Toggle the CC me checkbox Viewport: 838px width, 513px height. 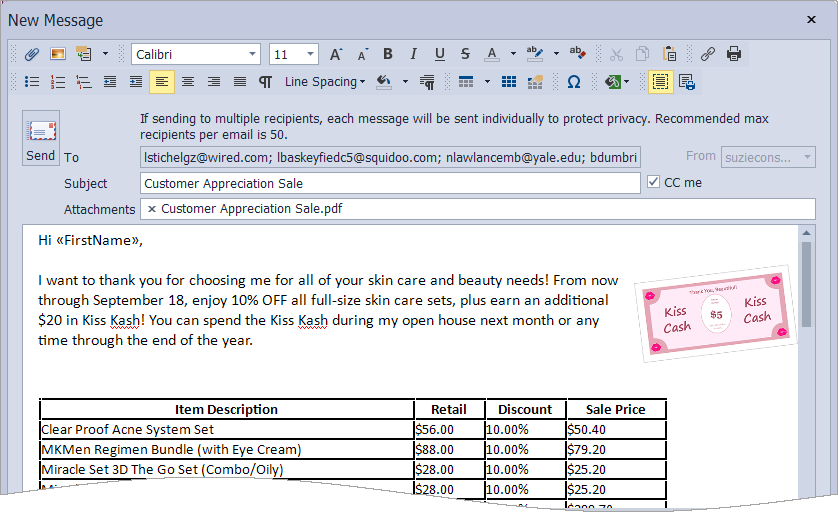[653, 182]
